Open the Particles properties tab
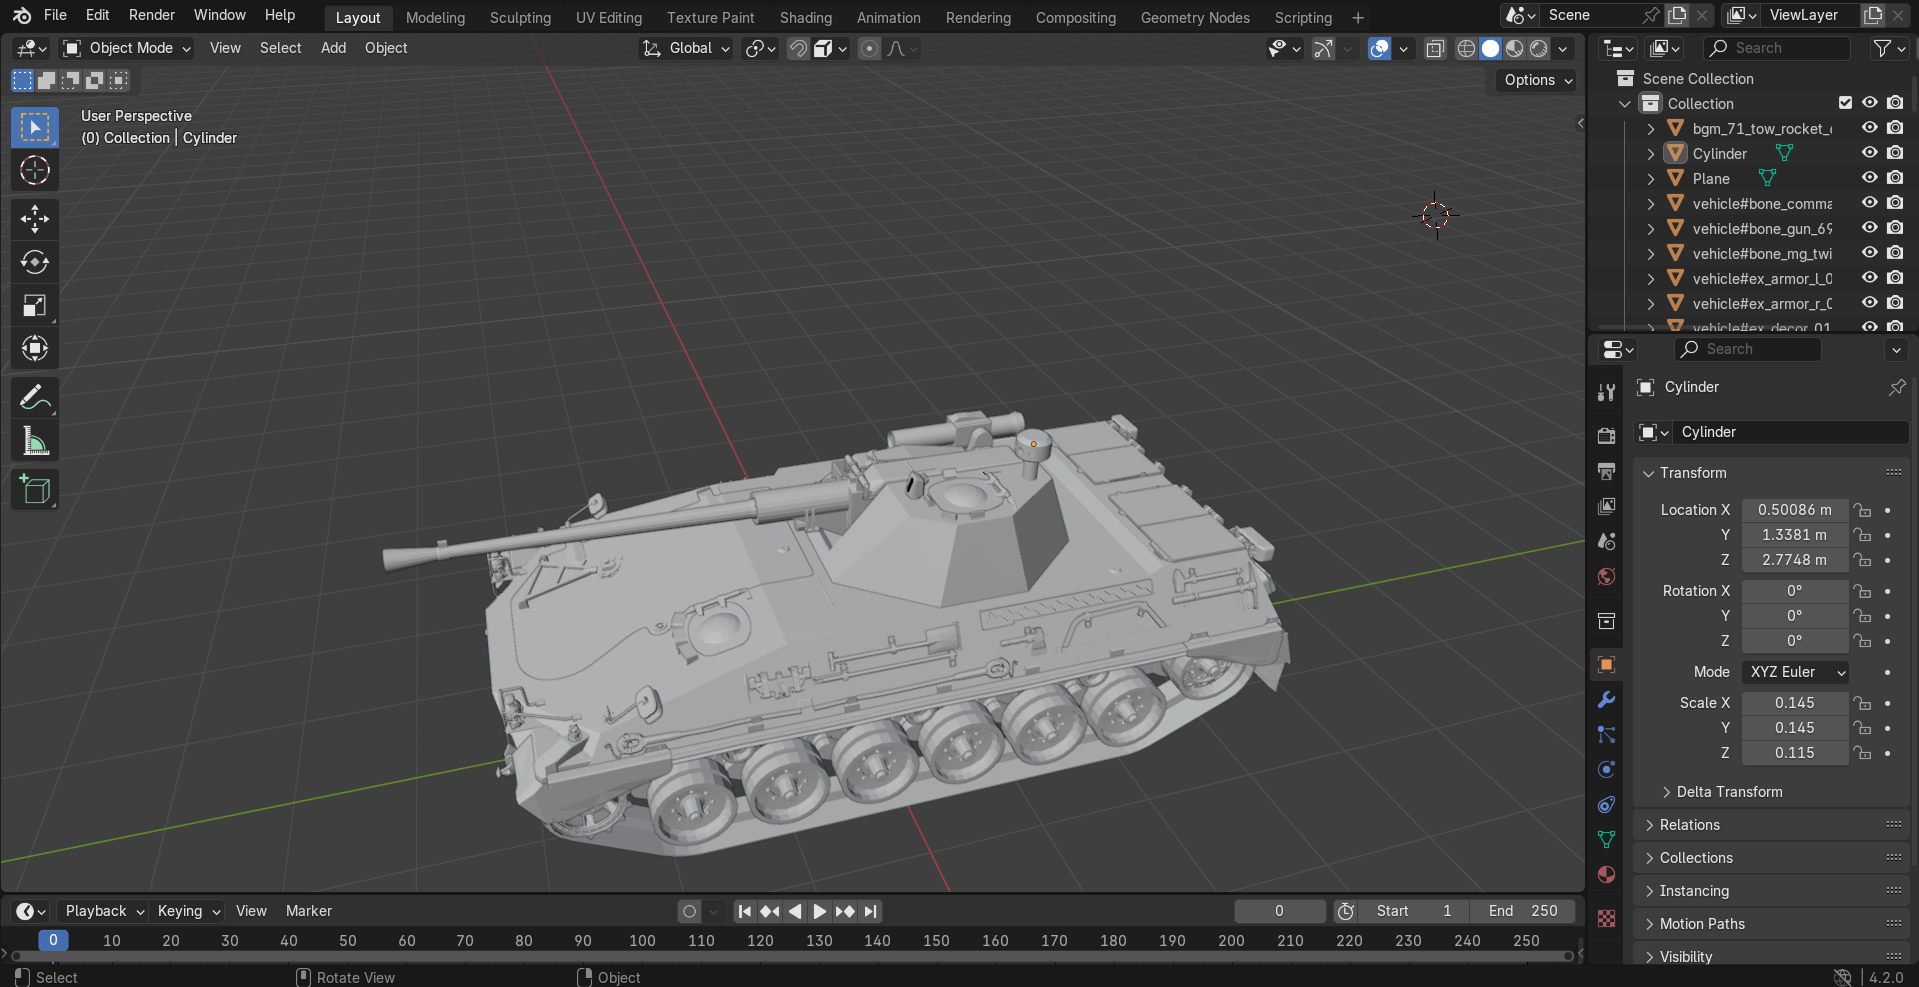1919x987 pixels. pos(1606,734)
